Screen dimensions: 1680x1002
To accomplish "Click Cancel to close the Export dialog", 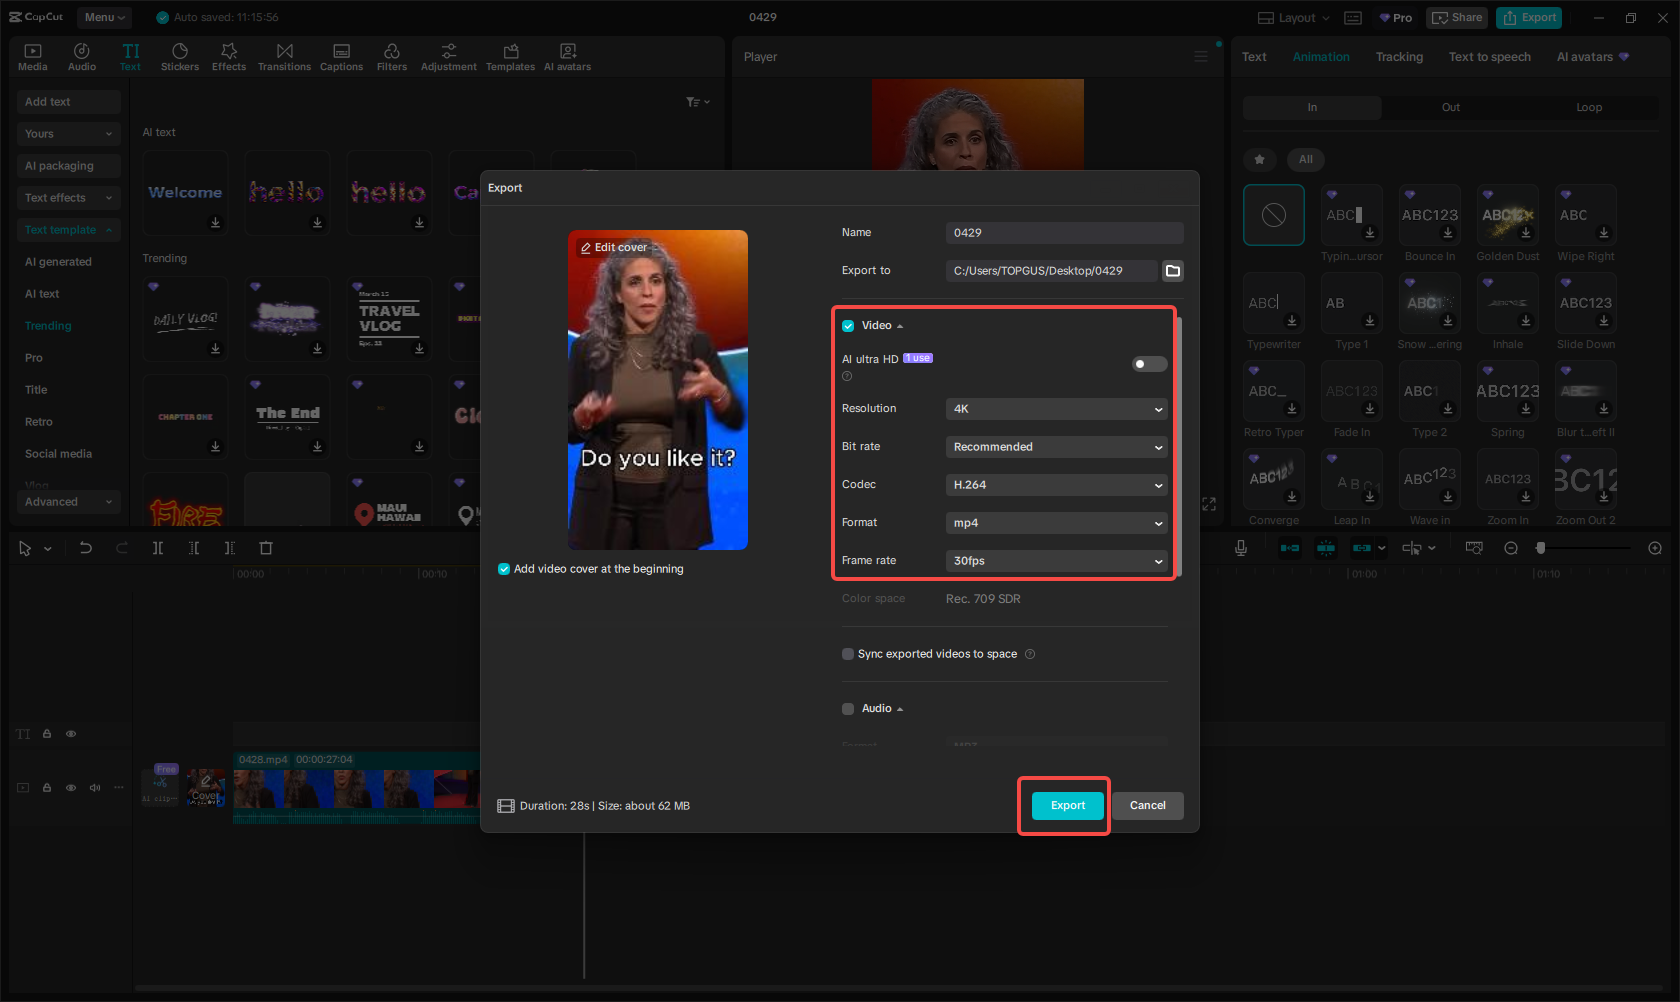I will (1147, 805).
